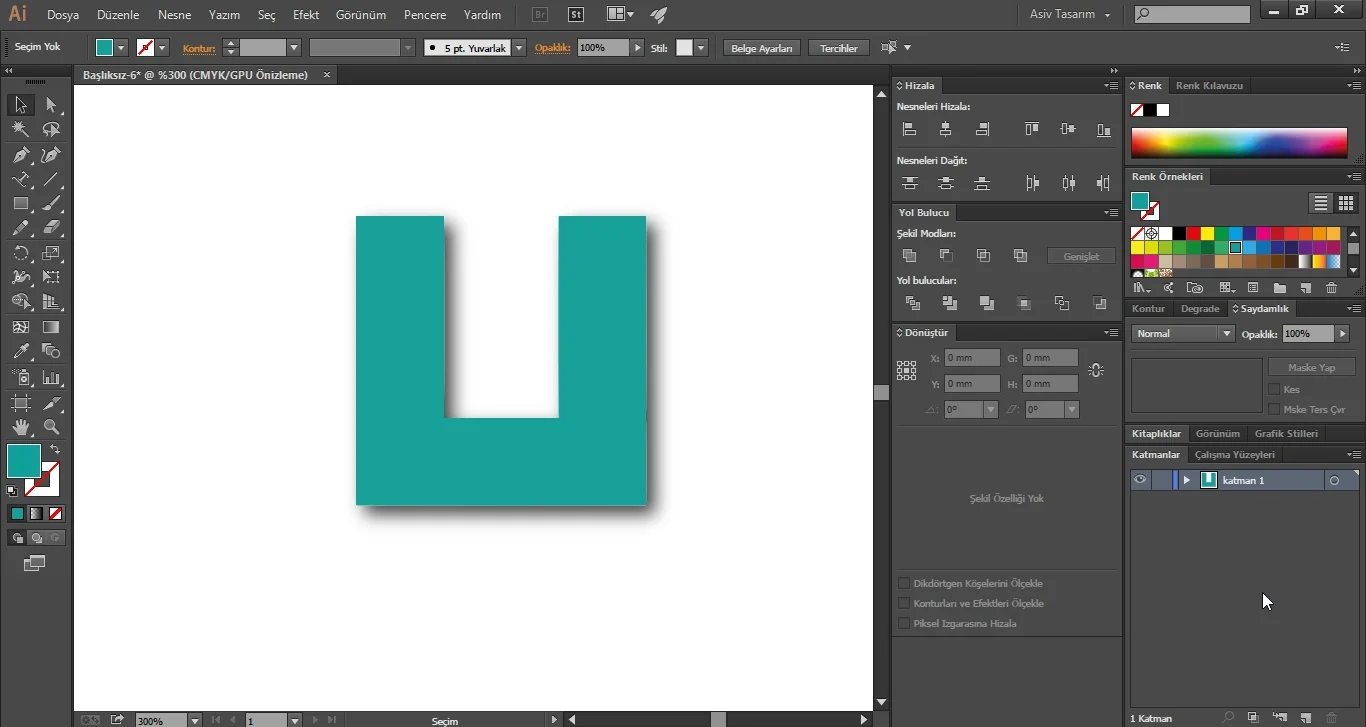Viewport: 1366px width, 727px height.
Task: Click Tercihler button
Action: pos(839,48)
